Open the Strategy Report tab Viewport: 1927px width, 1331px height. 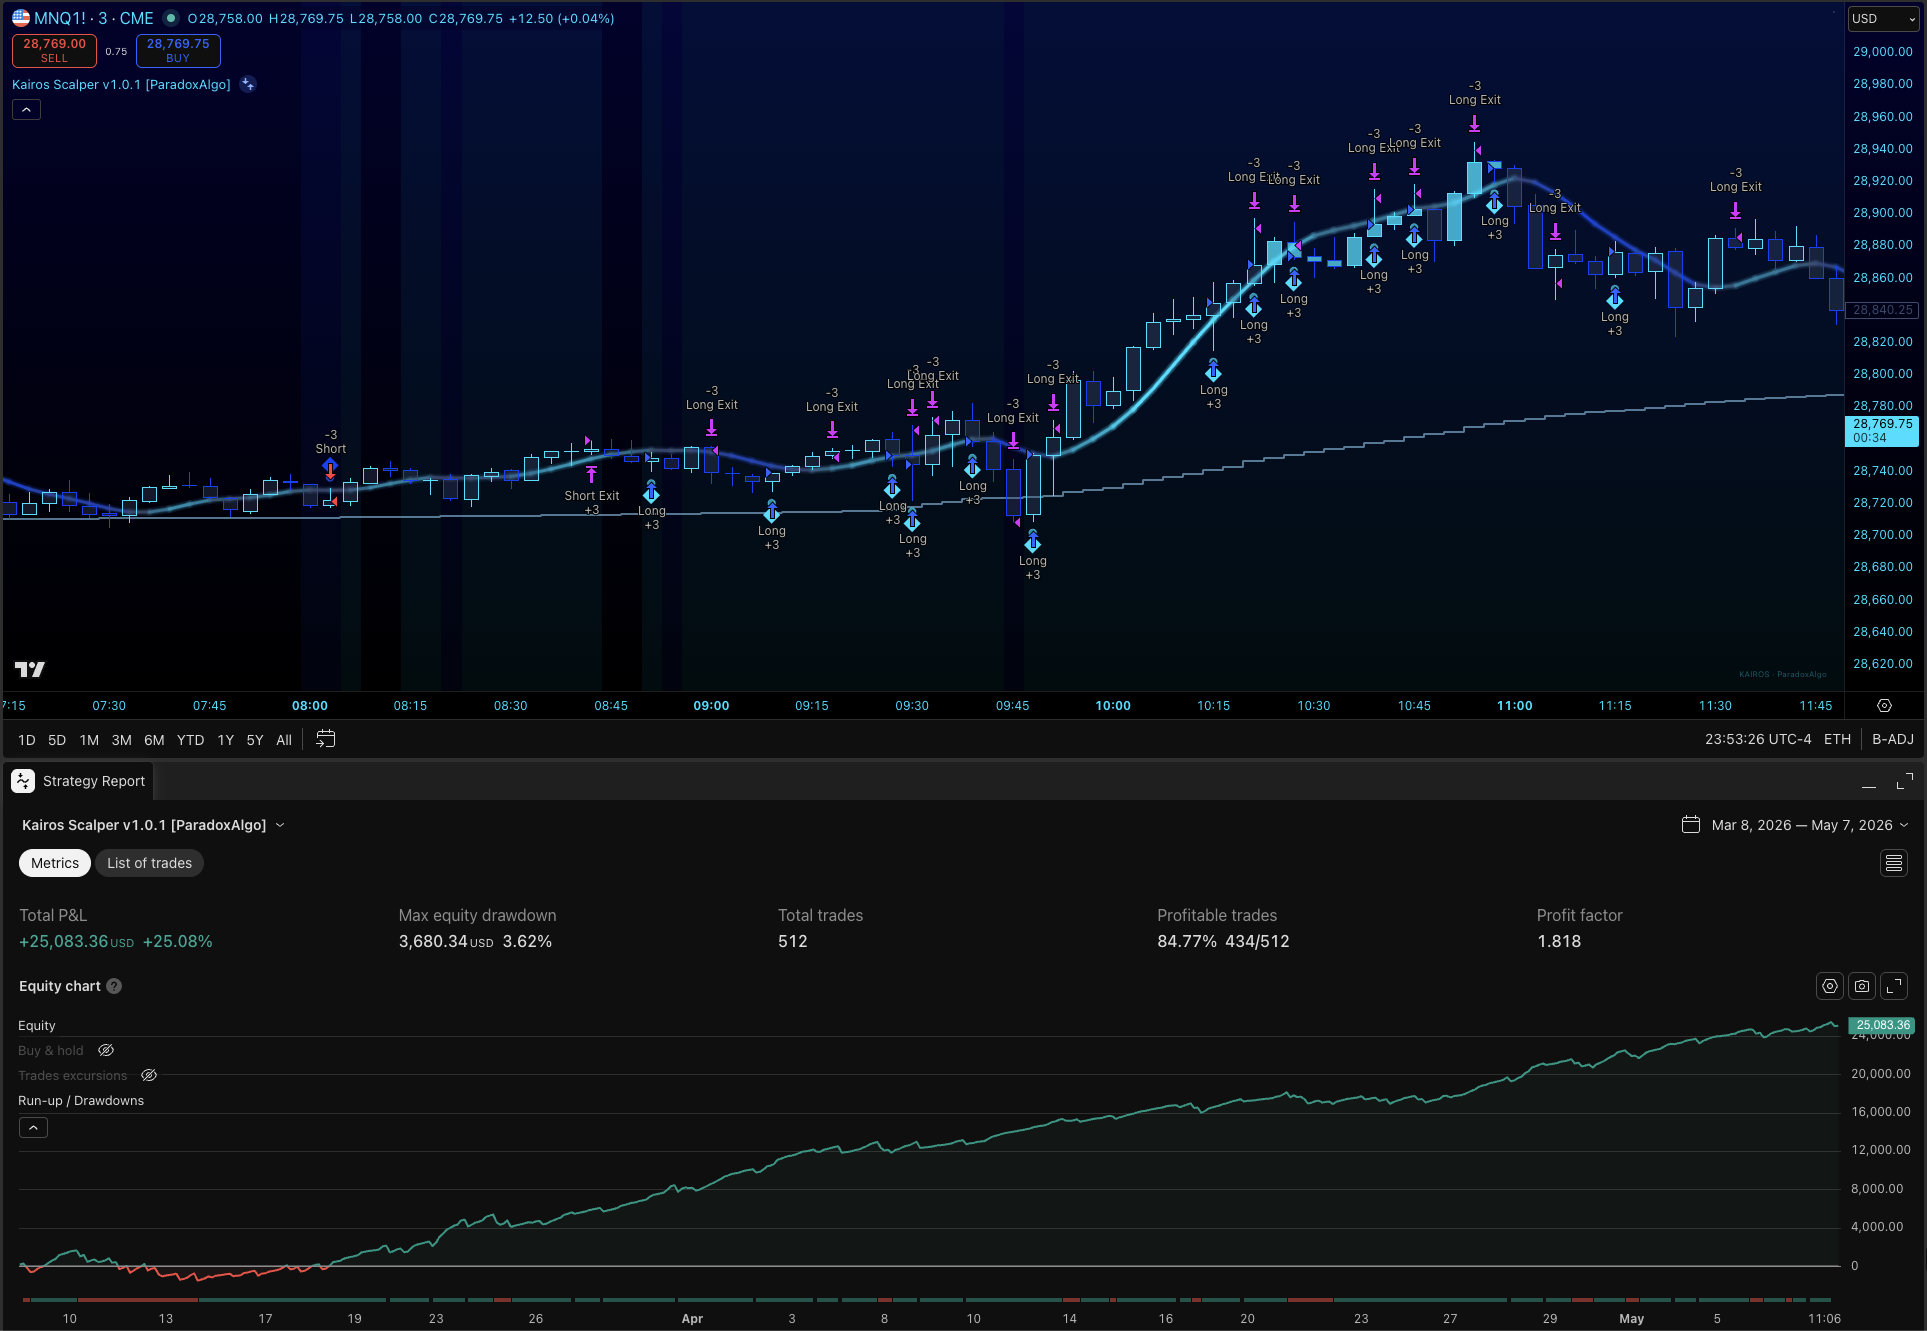click(x=79, y=781)
